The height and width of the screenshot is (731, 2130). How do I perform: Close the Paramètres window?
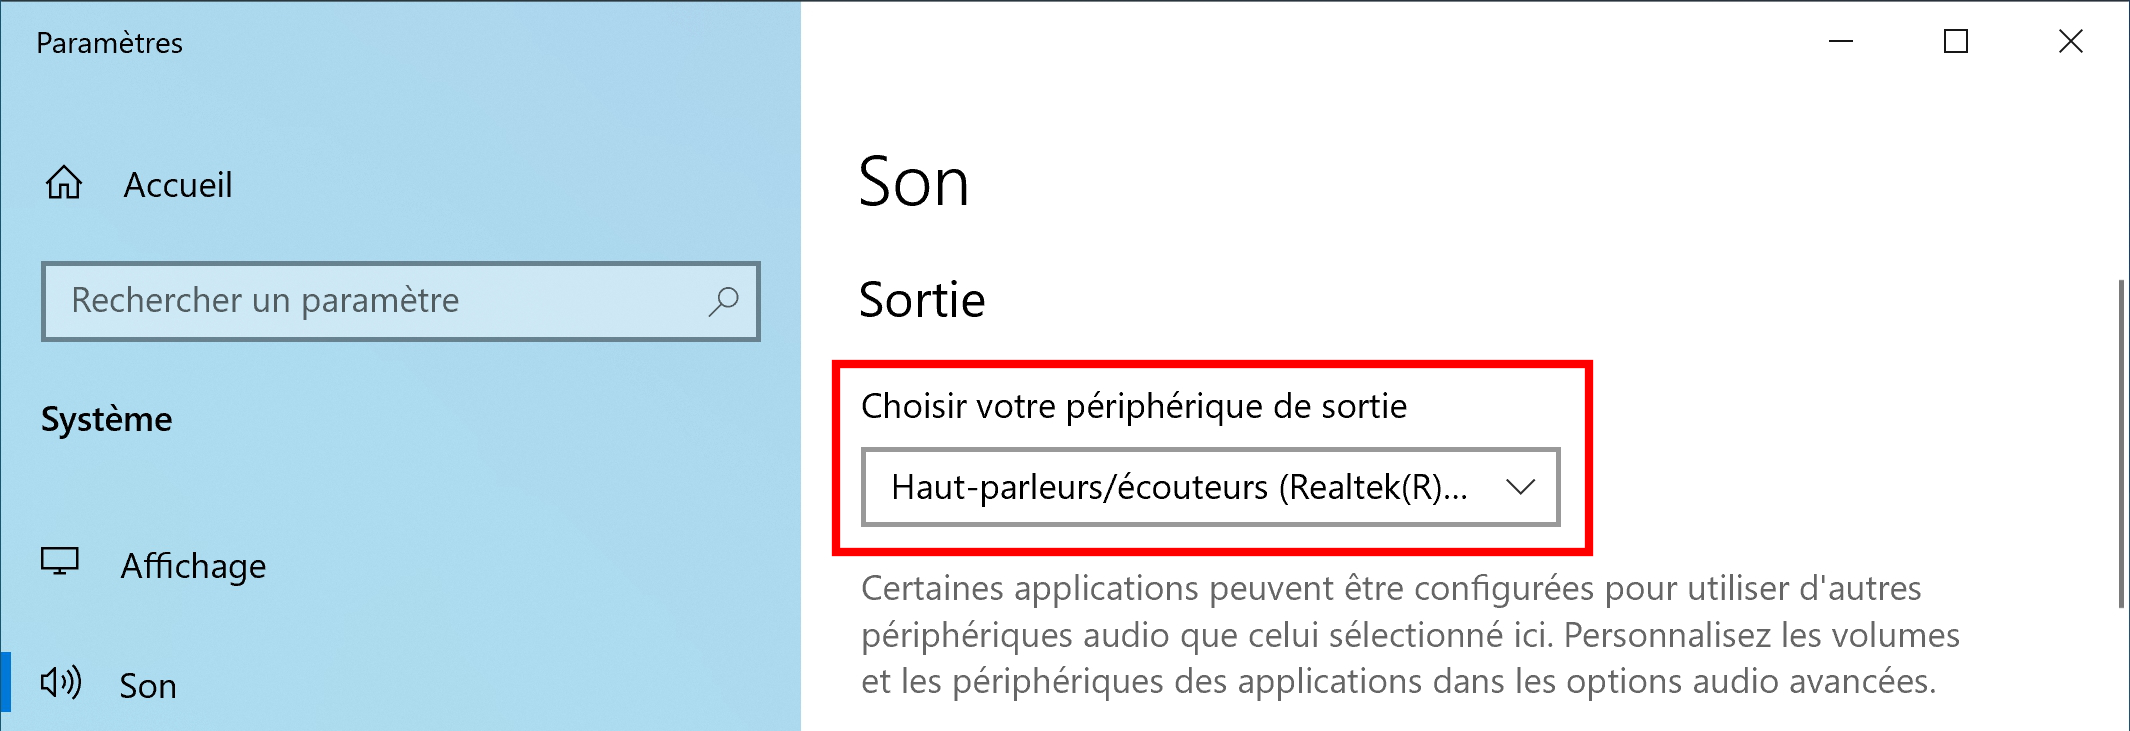coord(2071,41)
